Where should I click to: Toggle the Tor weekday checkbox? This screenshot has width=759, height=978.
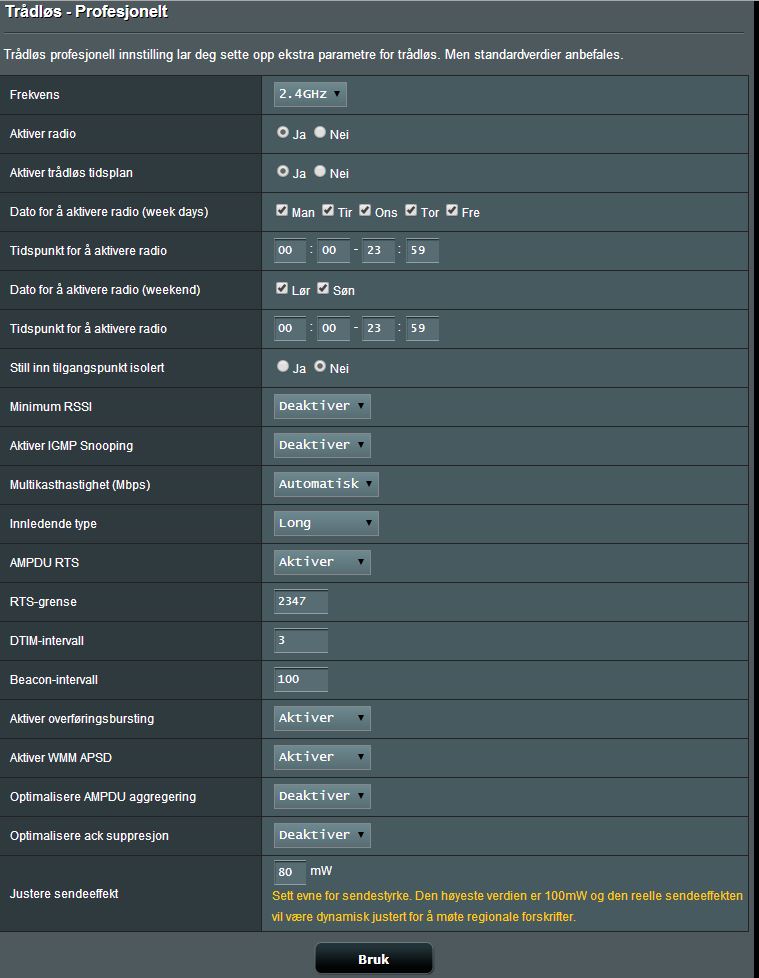[411, 210]
